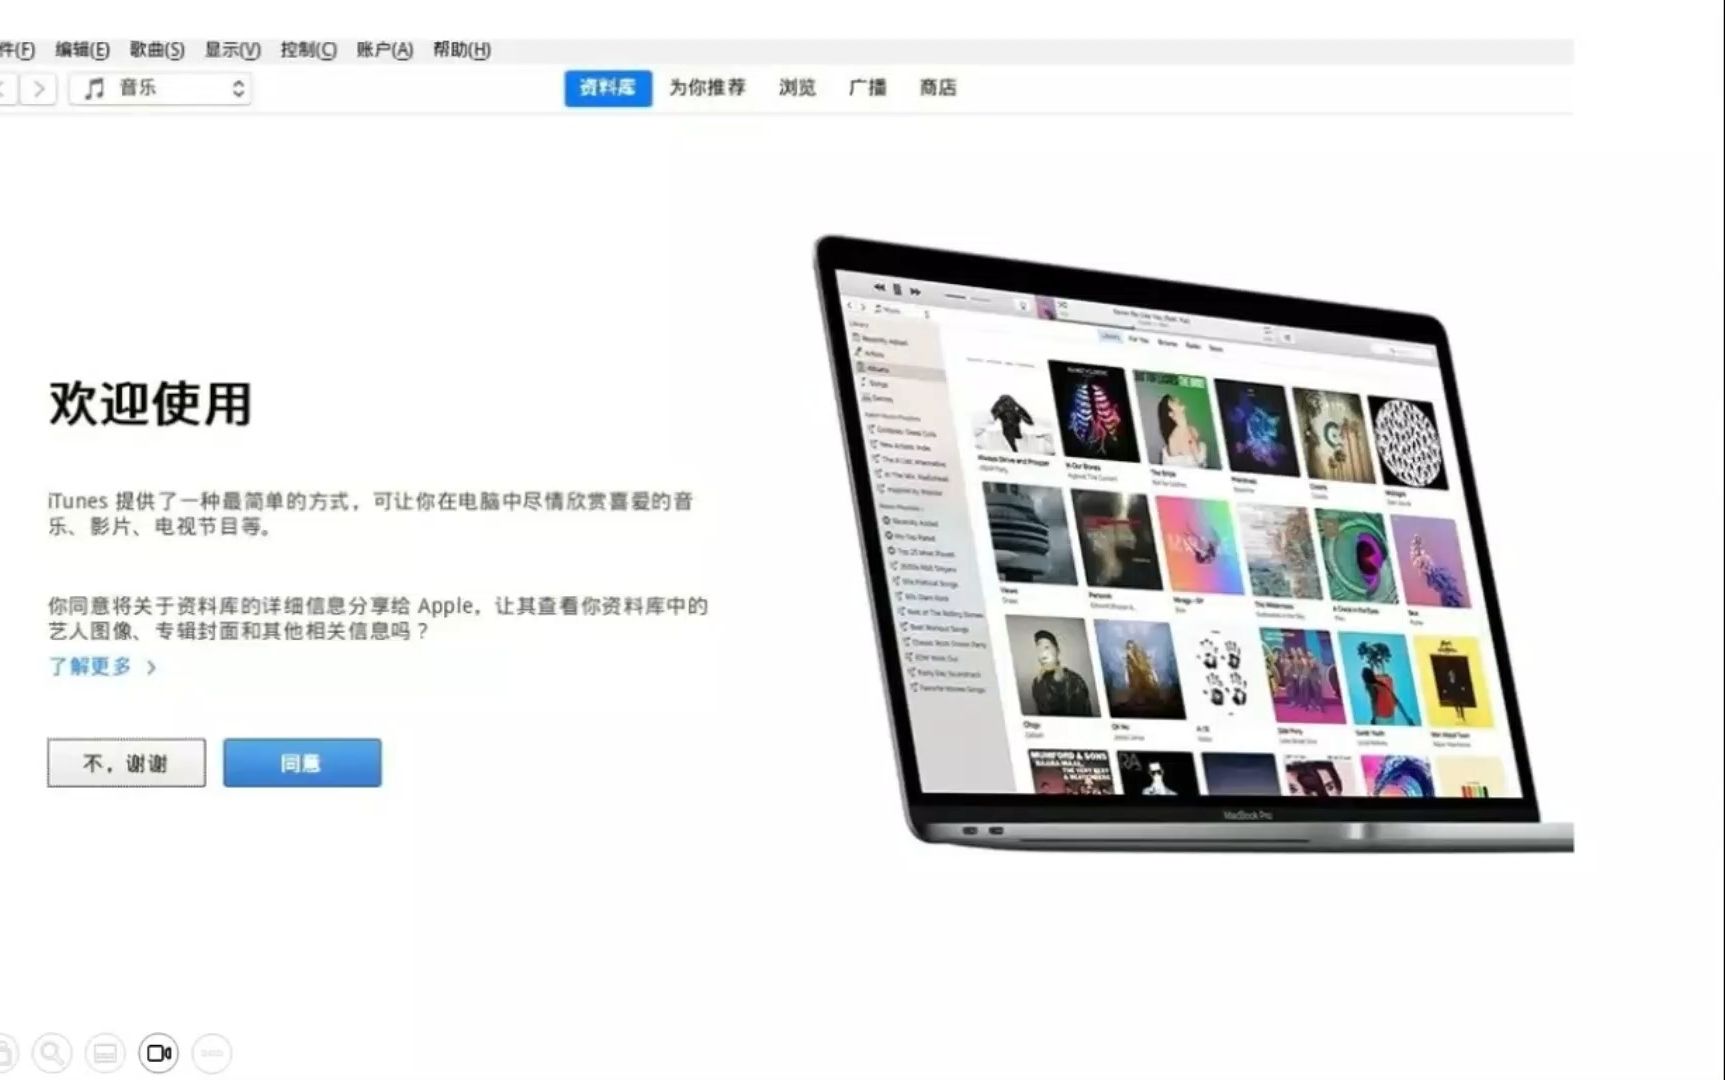The height and width of the screenshot is (1080, 1725).
Task: Click the music note icon in media picker
Action: pos(94,89)
